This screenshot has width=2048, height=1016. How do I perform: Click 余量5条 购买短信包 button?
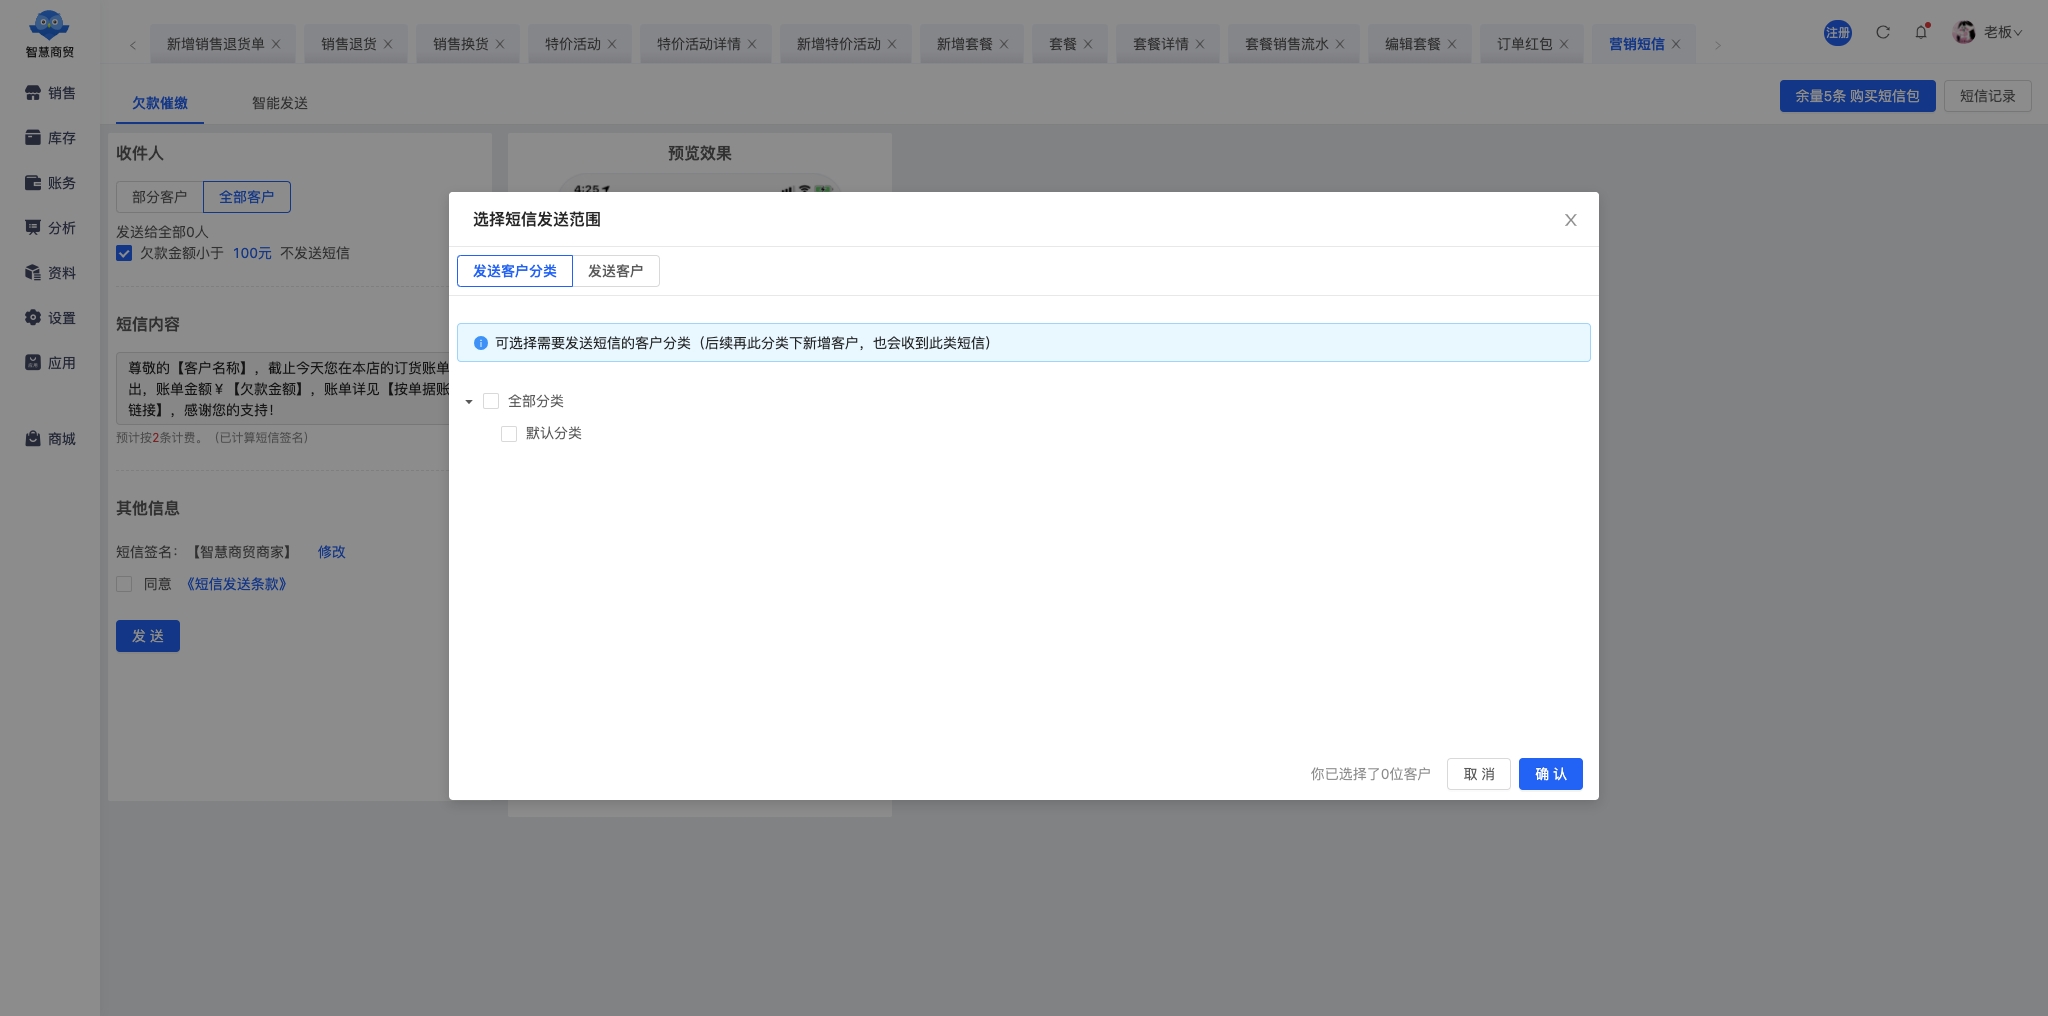(x=1857, y=96)
